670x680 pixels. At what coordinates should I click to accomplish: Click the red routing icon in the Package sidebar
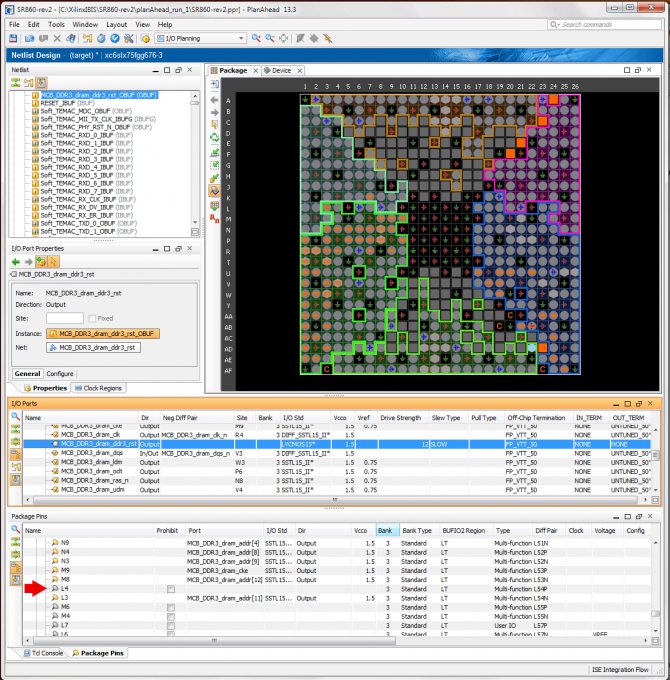pyautogui.click(x=214, y=219)
